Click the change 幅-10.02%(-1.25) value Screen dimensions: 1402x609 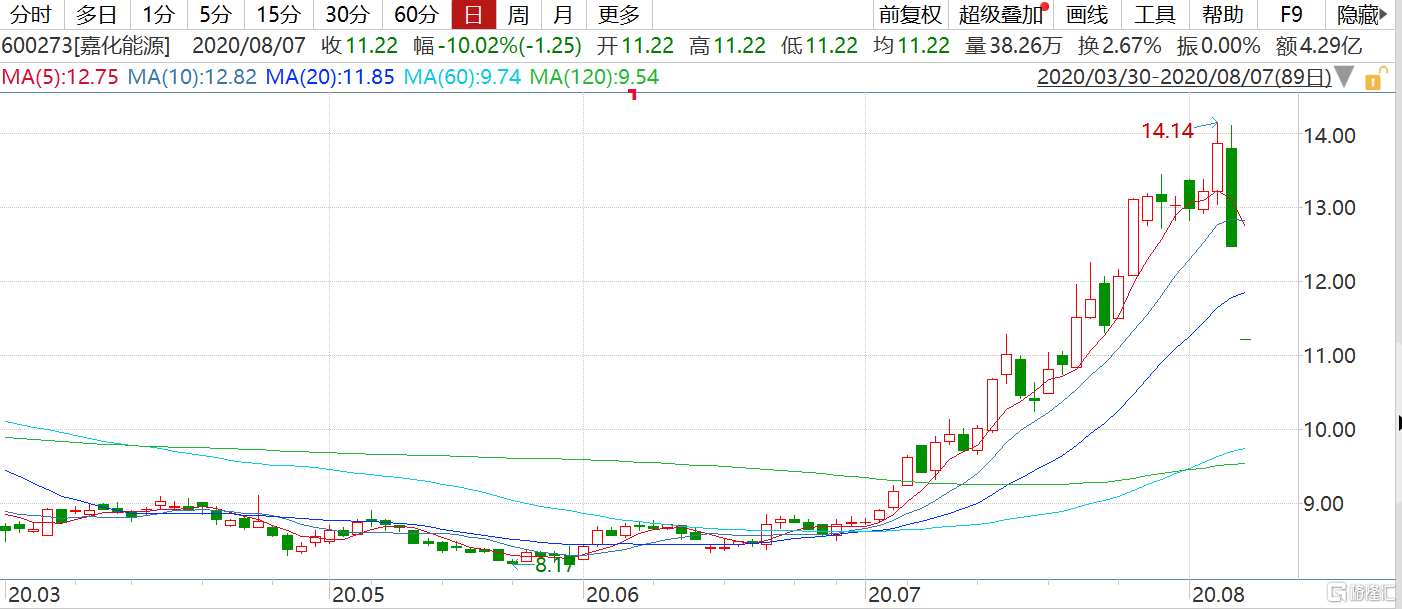coord(495,45)
